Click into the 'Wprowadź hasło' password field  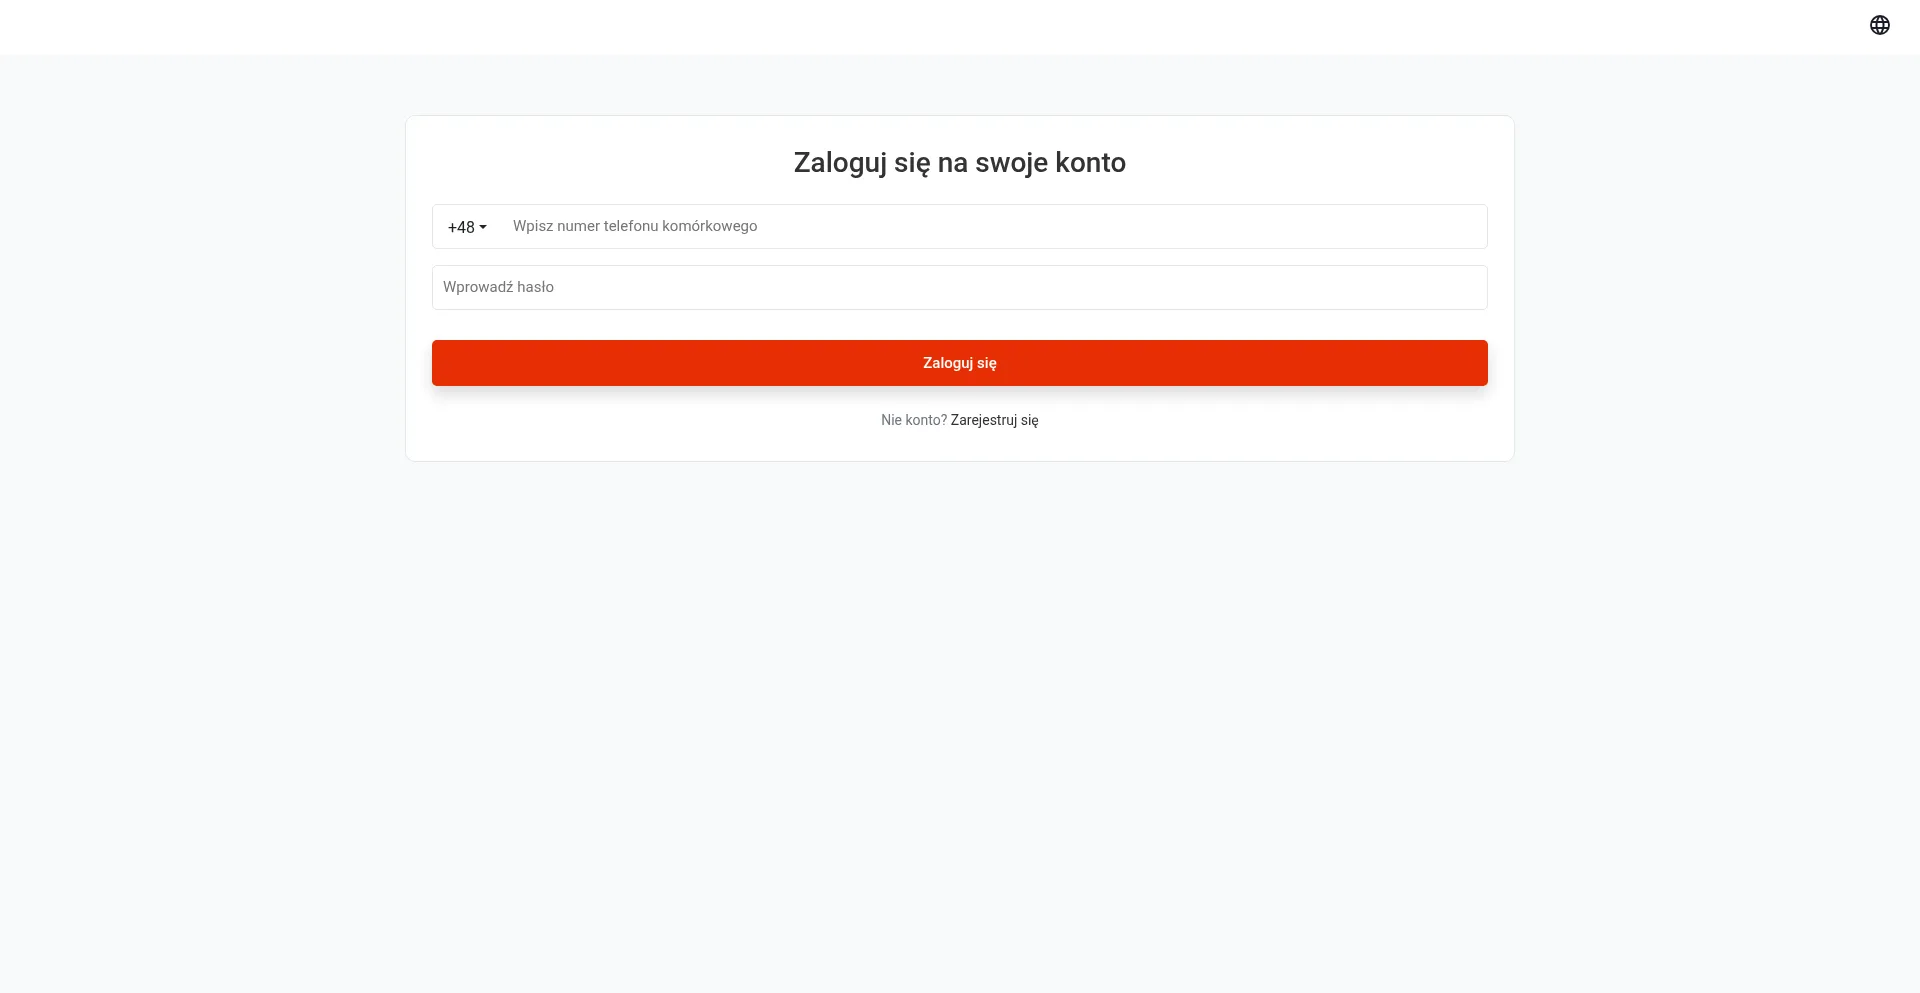tap(959, 288)
